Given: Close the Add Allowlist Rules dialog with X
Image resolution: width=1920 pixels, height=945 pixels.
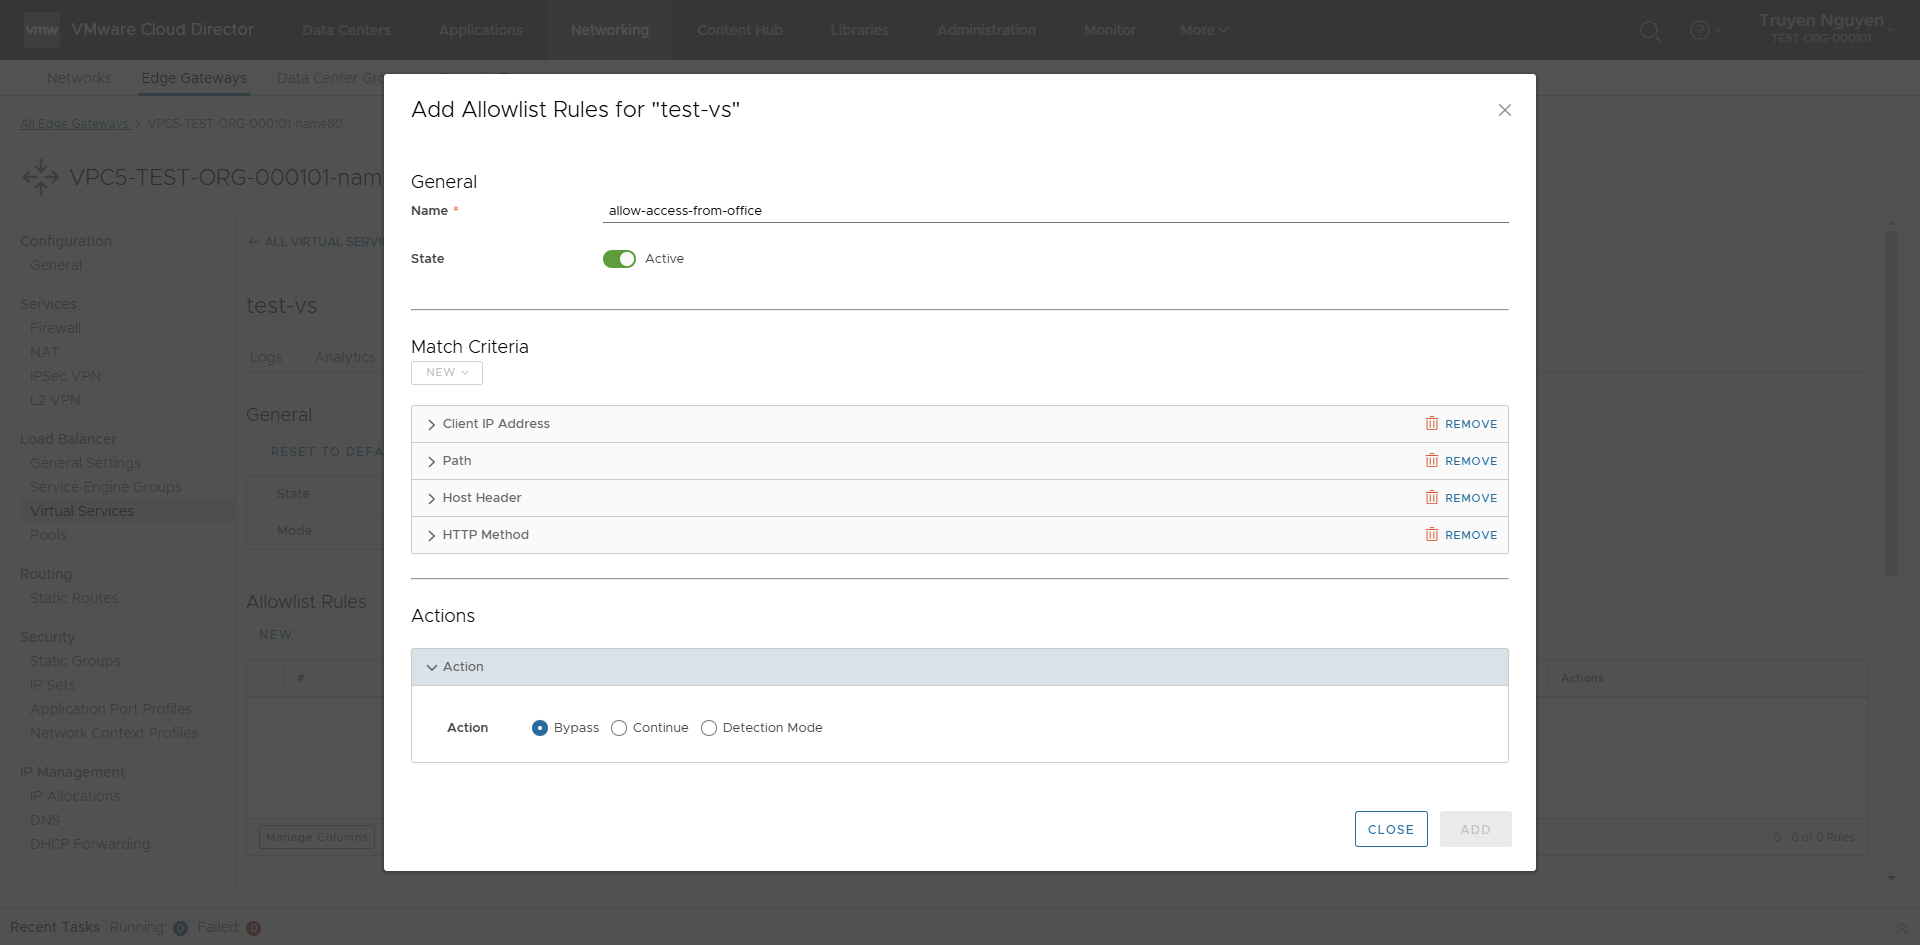Looking at the screenshot, I should (x=1504, y=110).
